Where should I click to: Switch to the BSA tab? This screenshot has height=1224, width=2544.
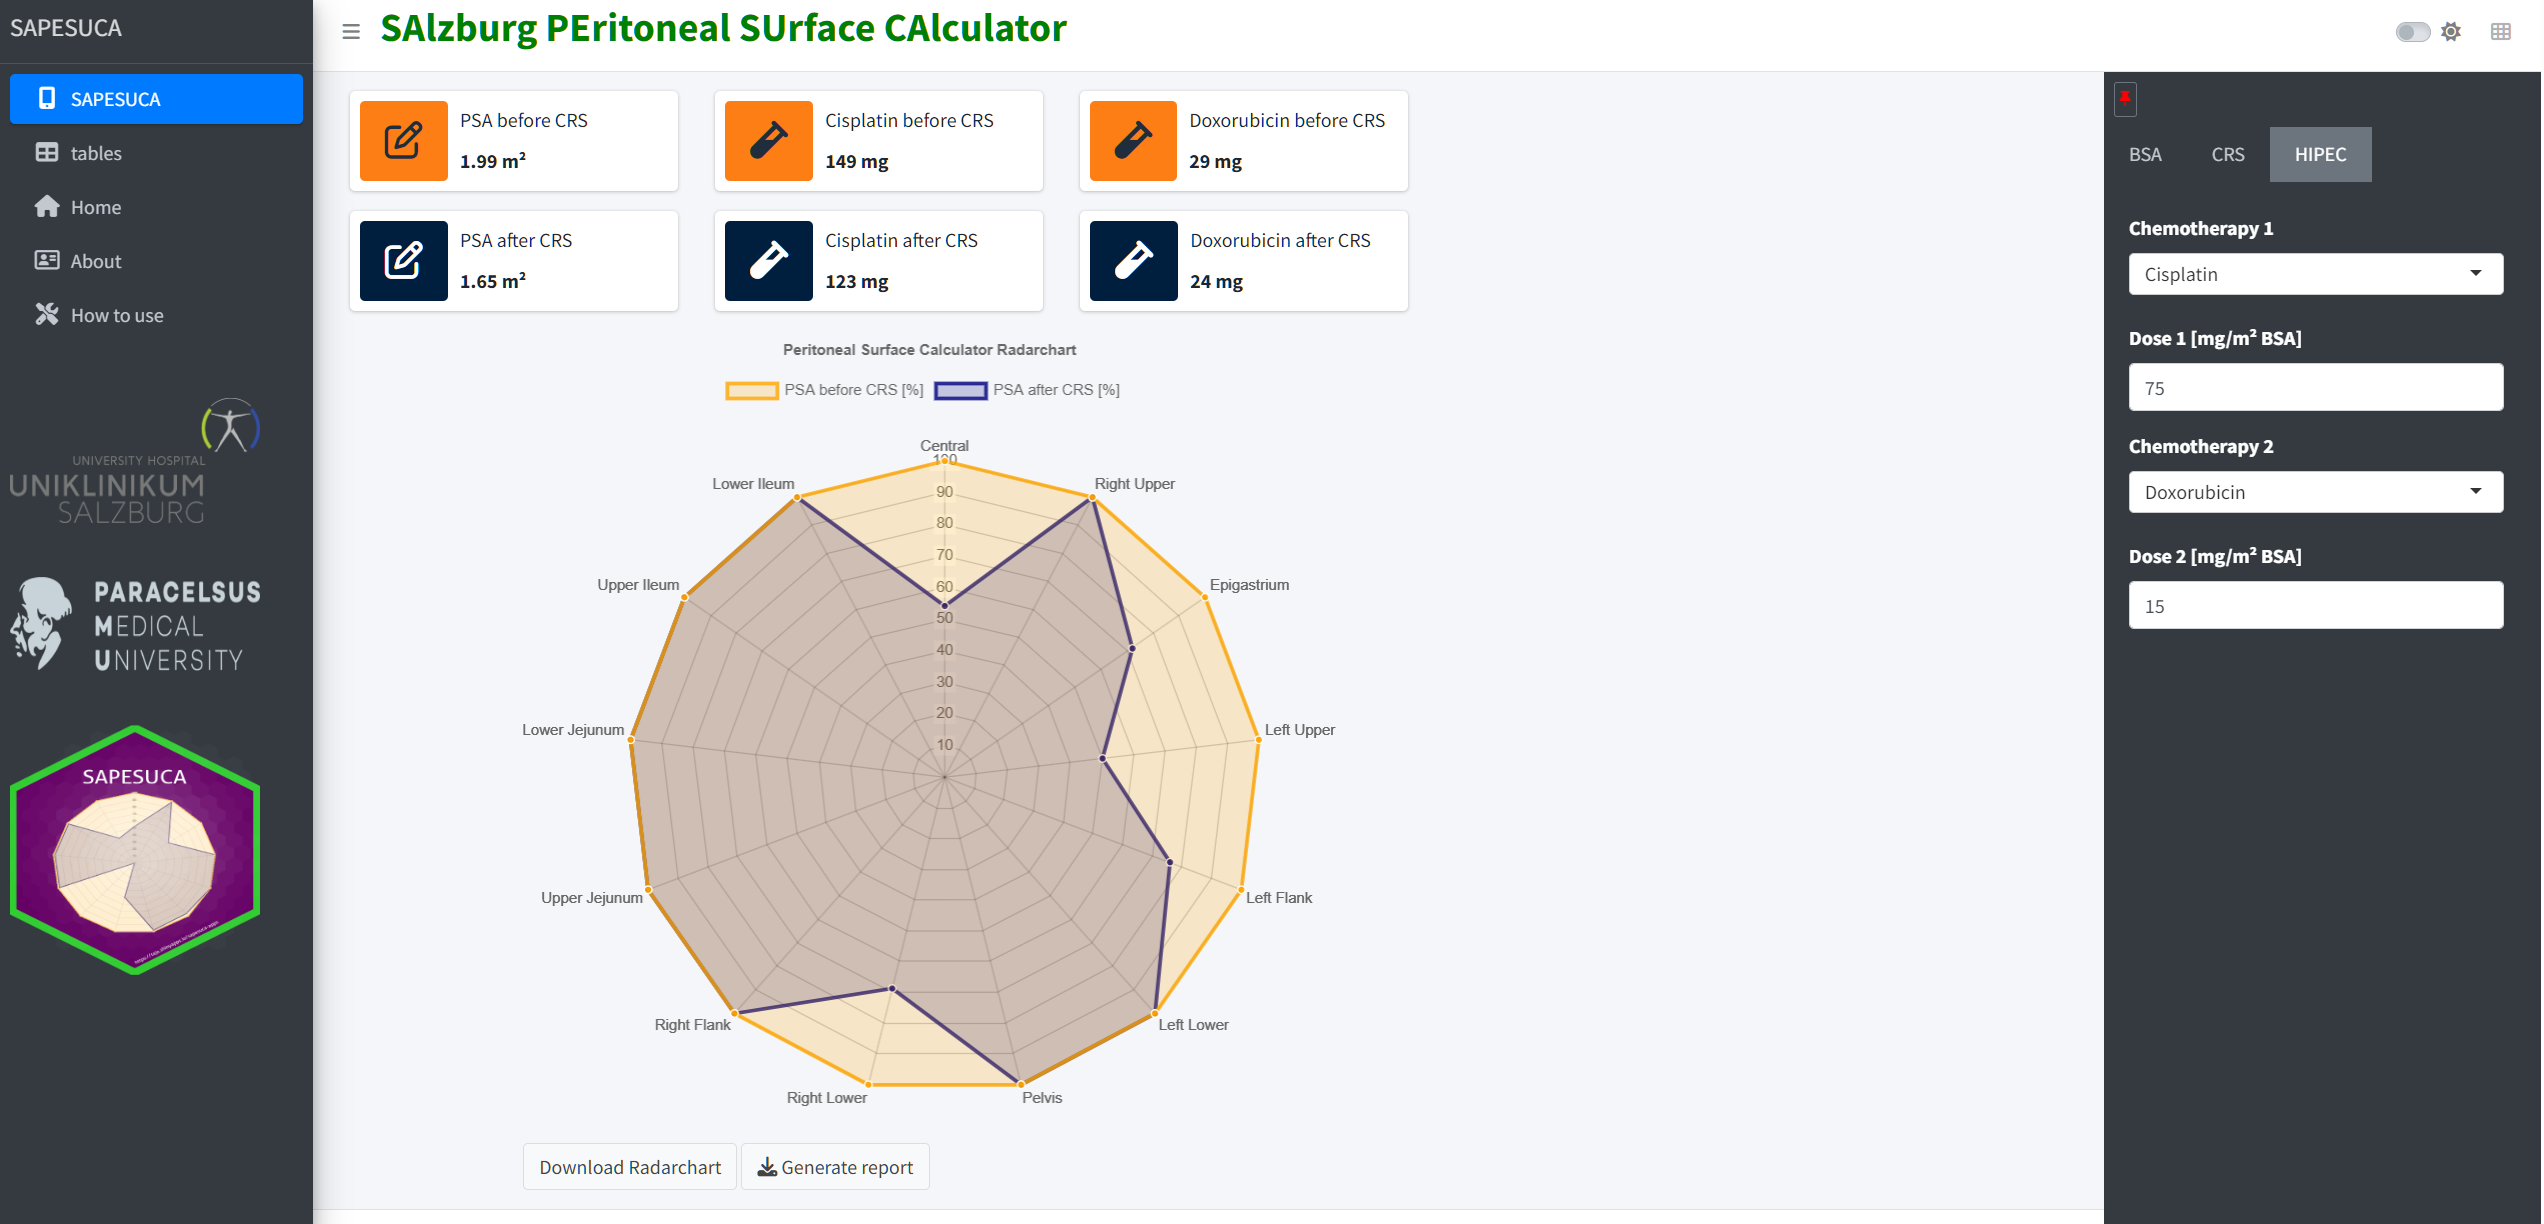2145,155
